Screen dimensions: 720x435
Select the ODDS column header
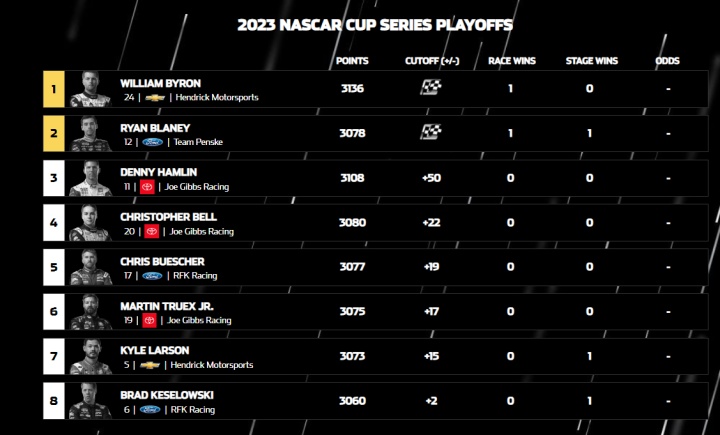click(x=667, y=61)
